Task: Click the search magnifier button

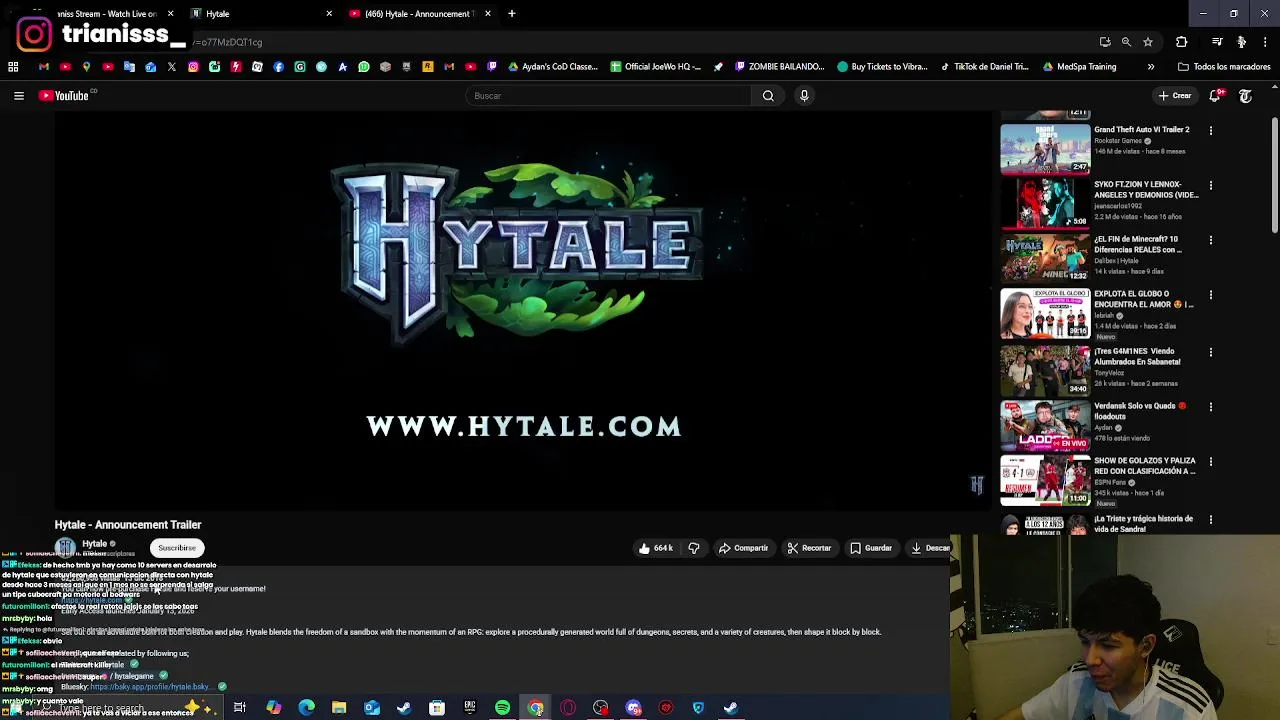Action: [768, 96]
